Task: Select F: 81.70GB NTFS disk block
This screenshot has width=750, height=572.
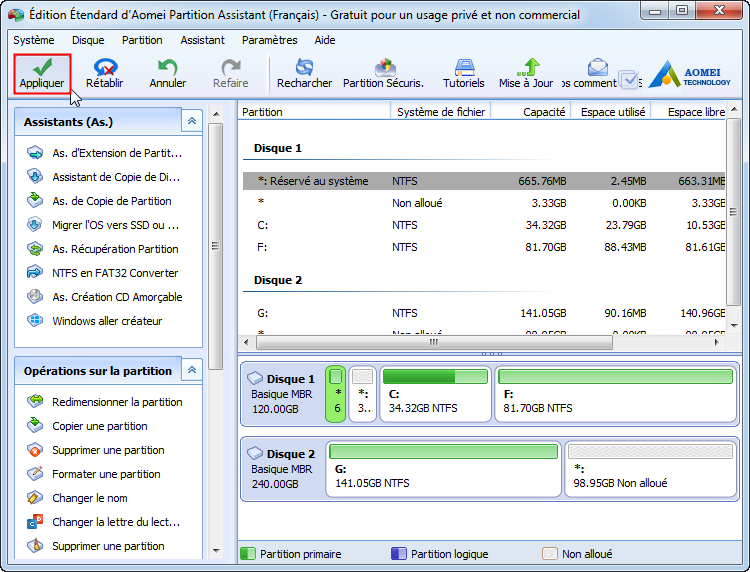Action: 615,395
